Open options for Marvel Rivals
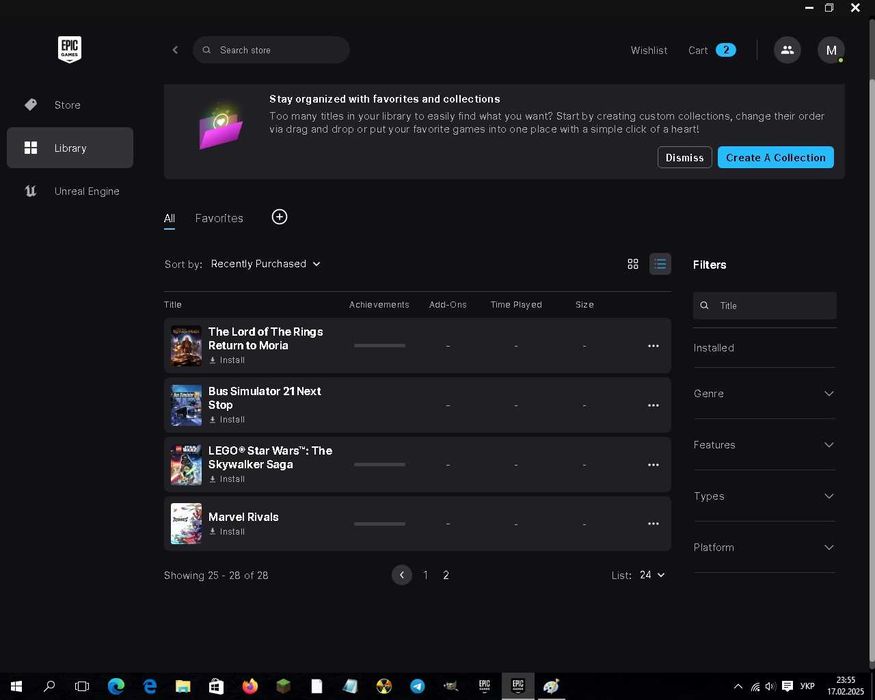Image resolution: width=875 pixels, height=700 pixels. 653,524
